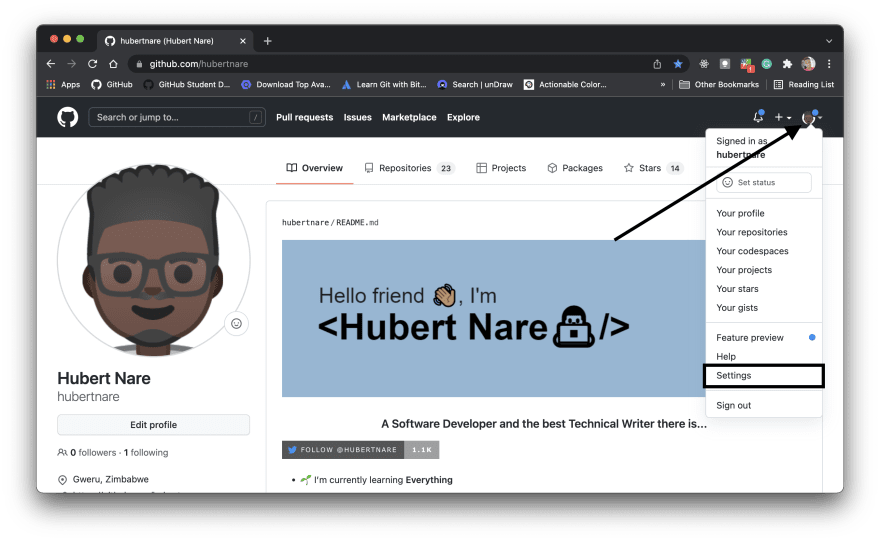Open the Download Top Ava... bookmark
Image resolution: width=880 pixels, height=541 pixels.
pos(286,85)
